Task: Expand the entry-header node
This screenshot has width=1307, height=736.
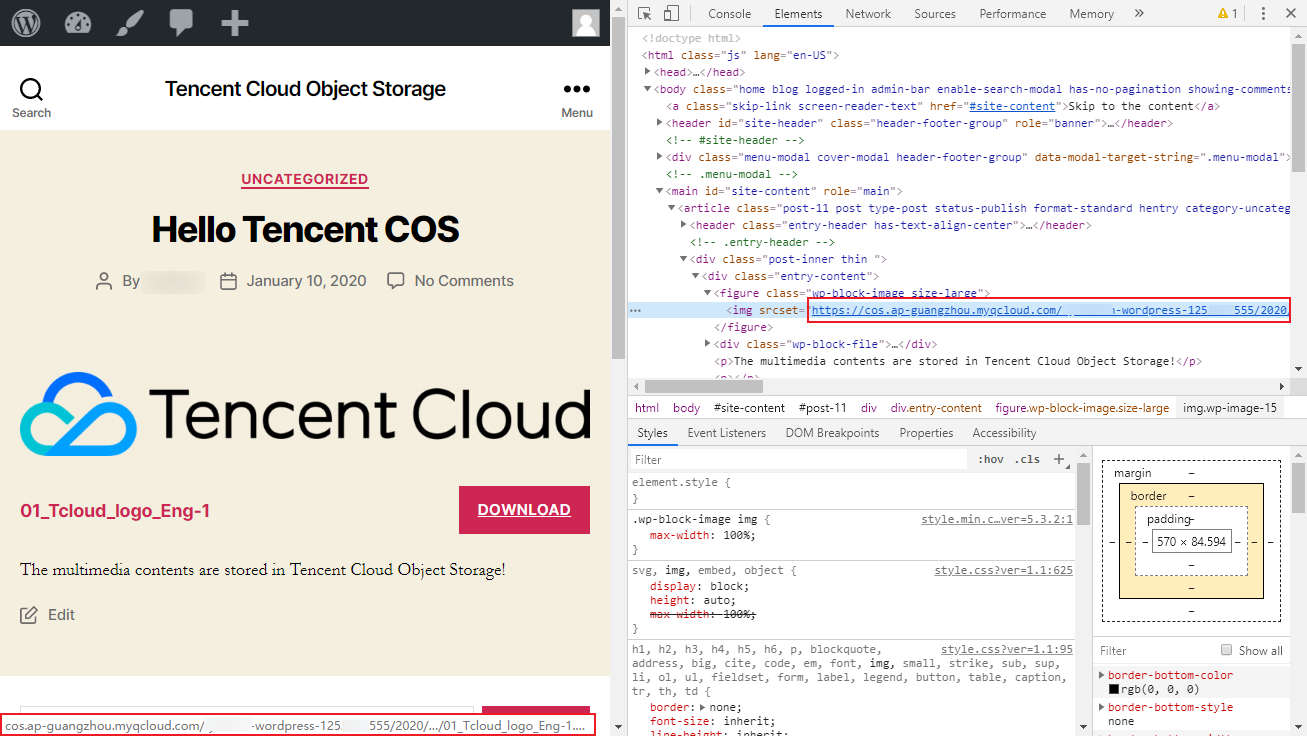Action: 684,225
